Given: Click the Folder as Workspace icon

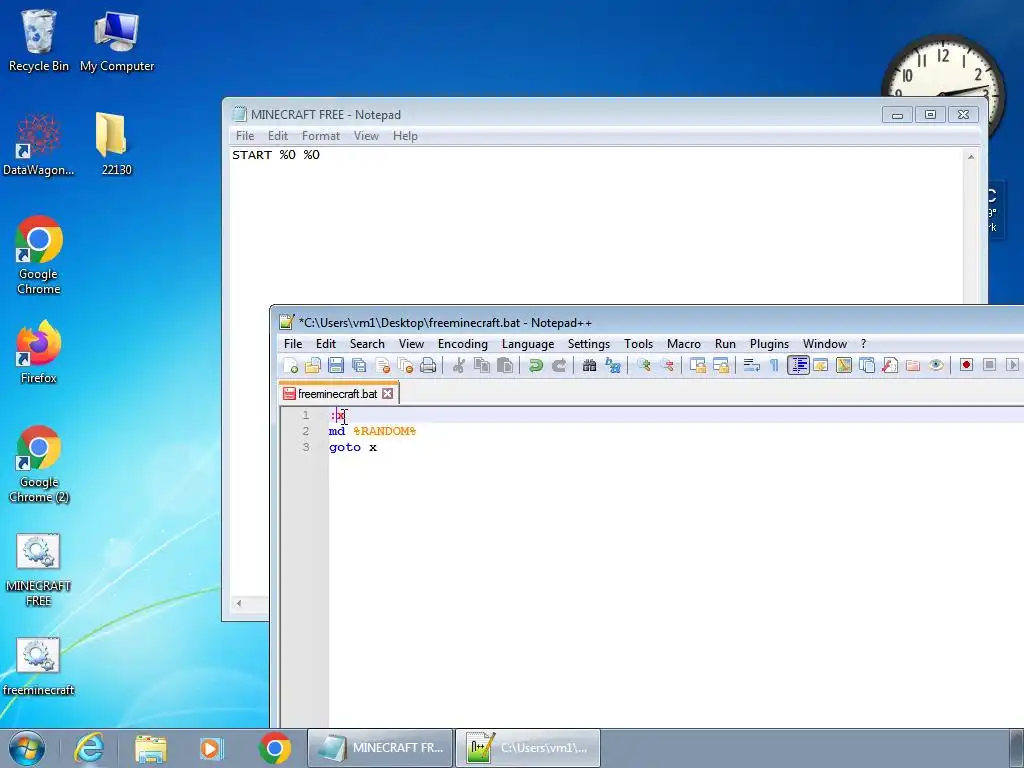Looking at the screenshot, I should (x=913, y=366).
